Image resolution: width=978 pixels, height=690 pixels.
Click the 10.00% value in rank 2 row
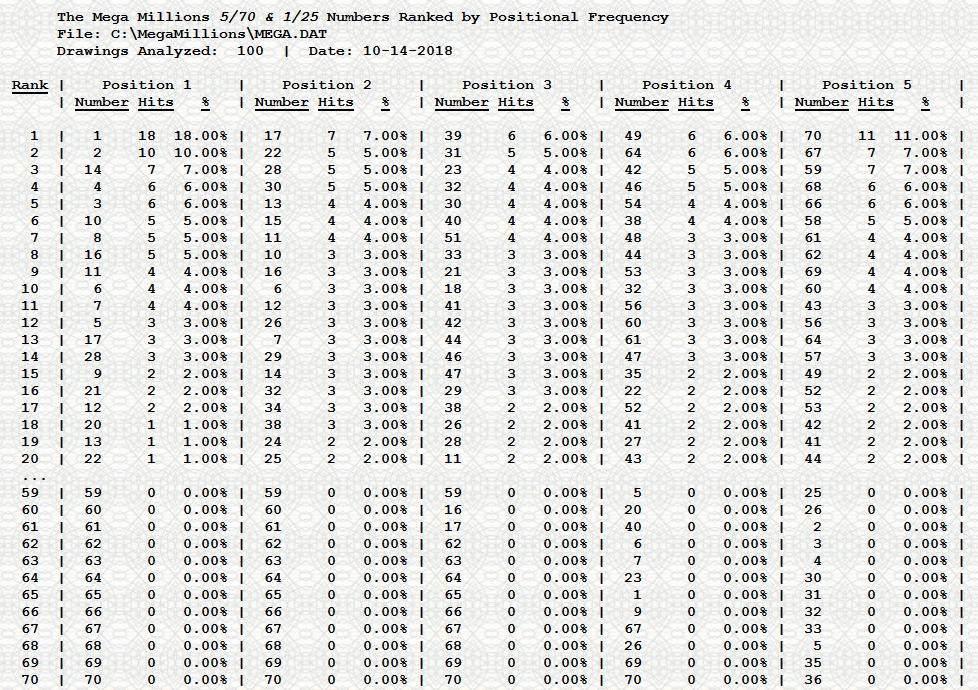point(201,153)
